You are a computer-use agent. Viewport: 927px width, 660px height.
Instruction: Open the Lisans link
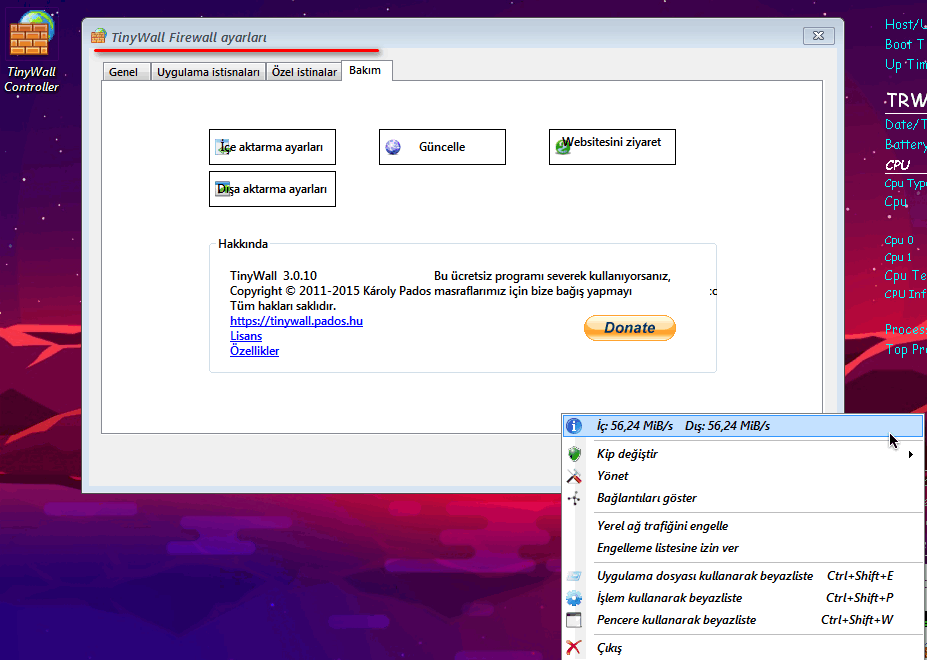(246, 336)
